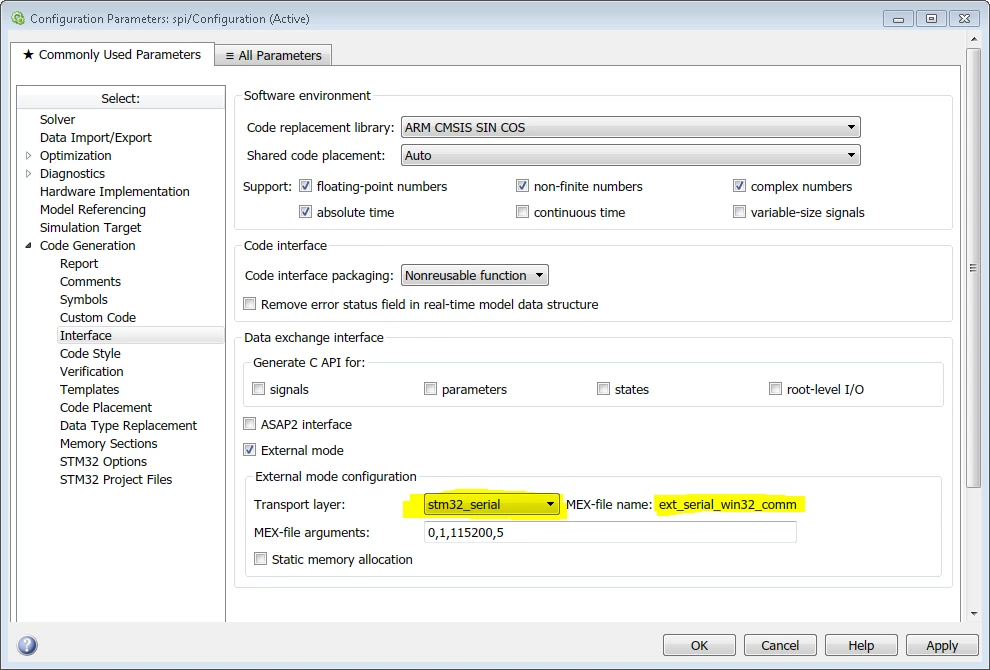Viewport: 990px width, 670px height.
Task: Open the Code interface packaging dropdown
Action: (475, 275)
